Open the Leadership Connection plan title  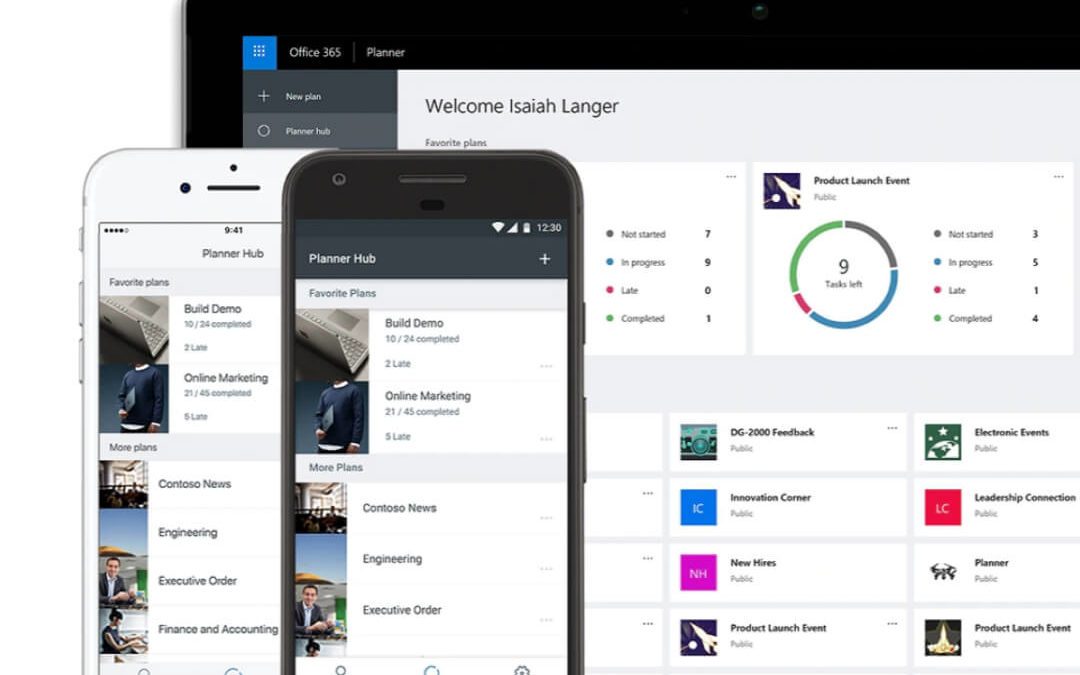(x=1025, y=497)
